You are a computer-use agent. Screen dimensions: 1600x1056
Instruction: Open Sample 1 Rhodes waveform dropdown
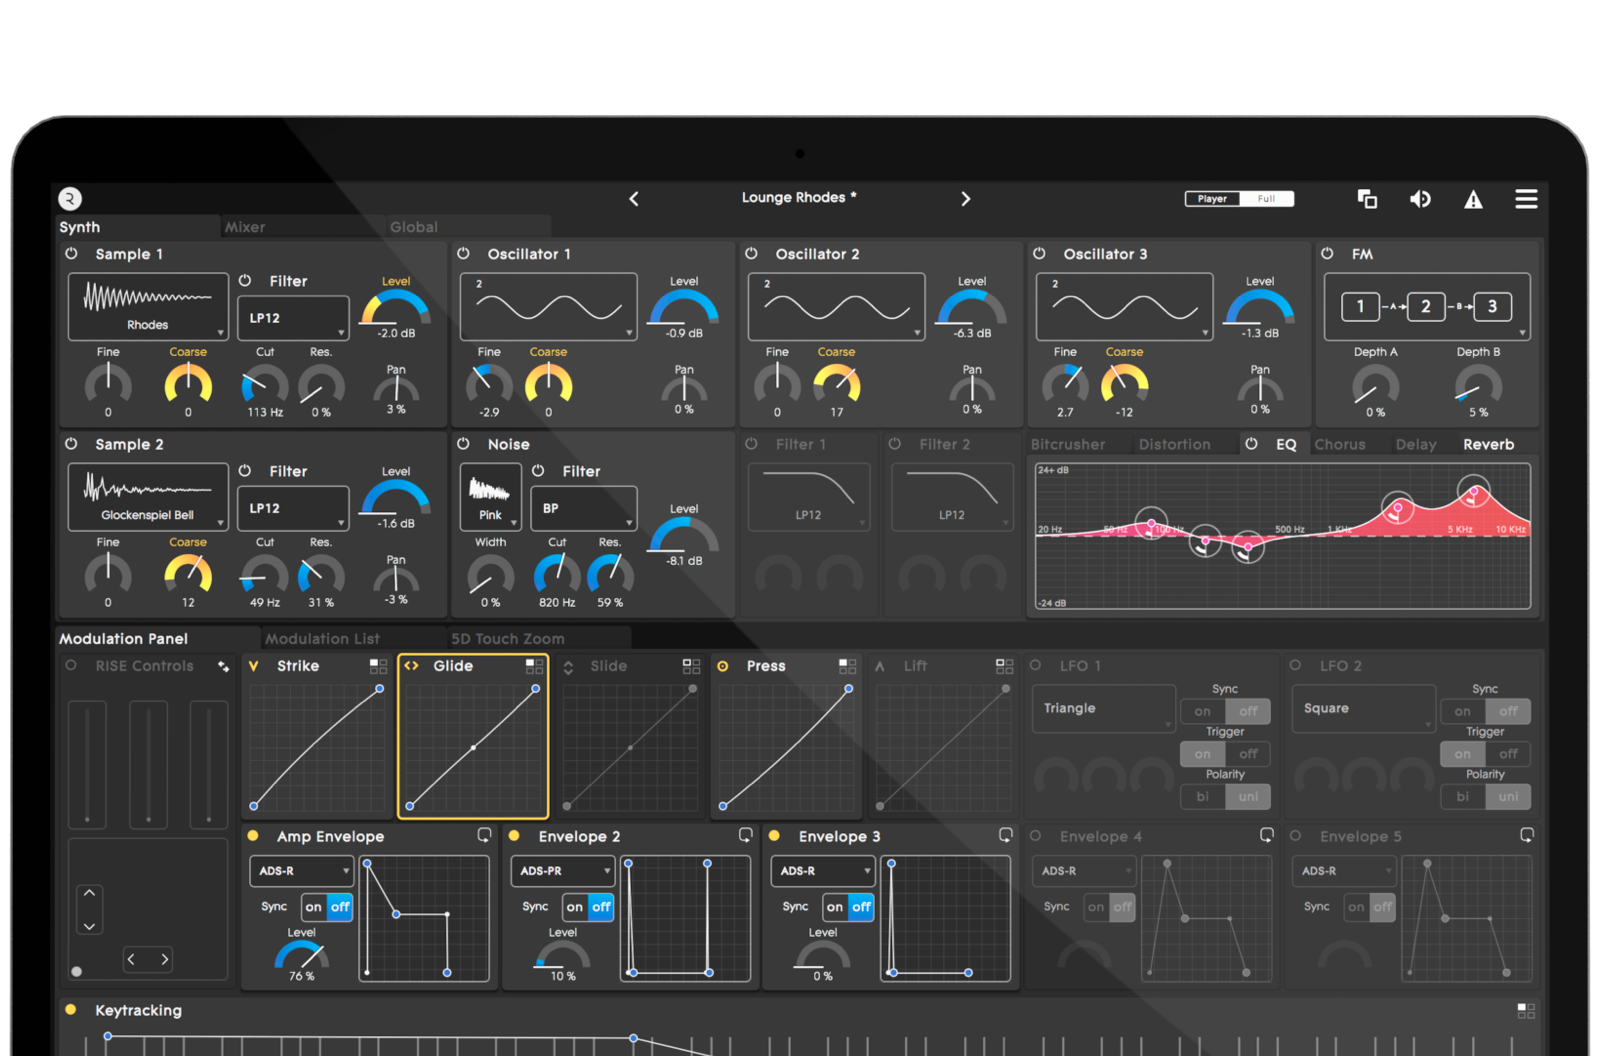(x=148, y=307)
